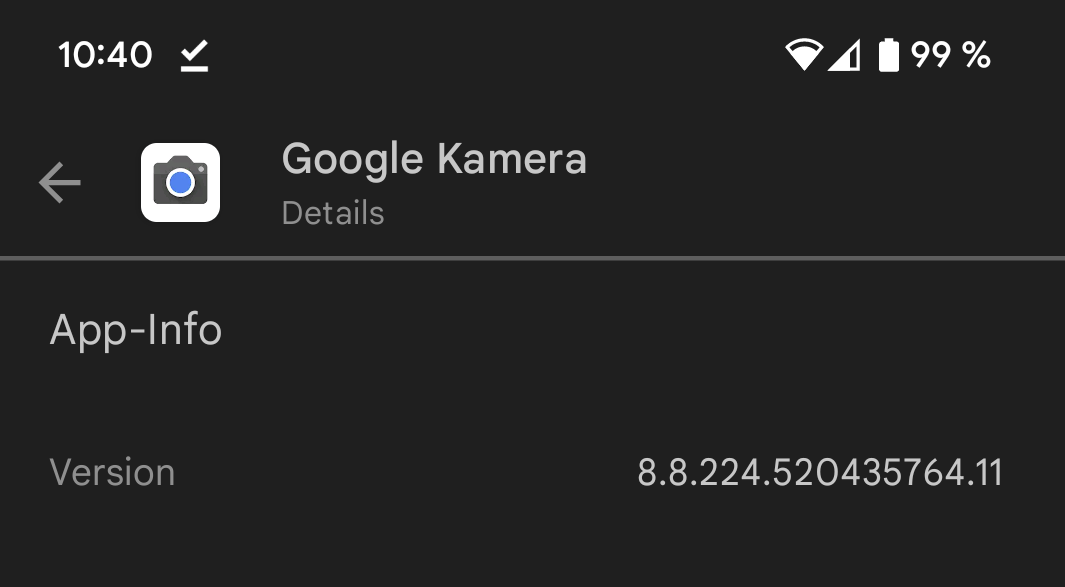This screenshot has width=1065, height=587.
Task: Tap the back arrow
Action: pos(59,183)
